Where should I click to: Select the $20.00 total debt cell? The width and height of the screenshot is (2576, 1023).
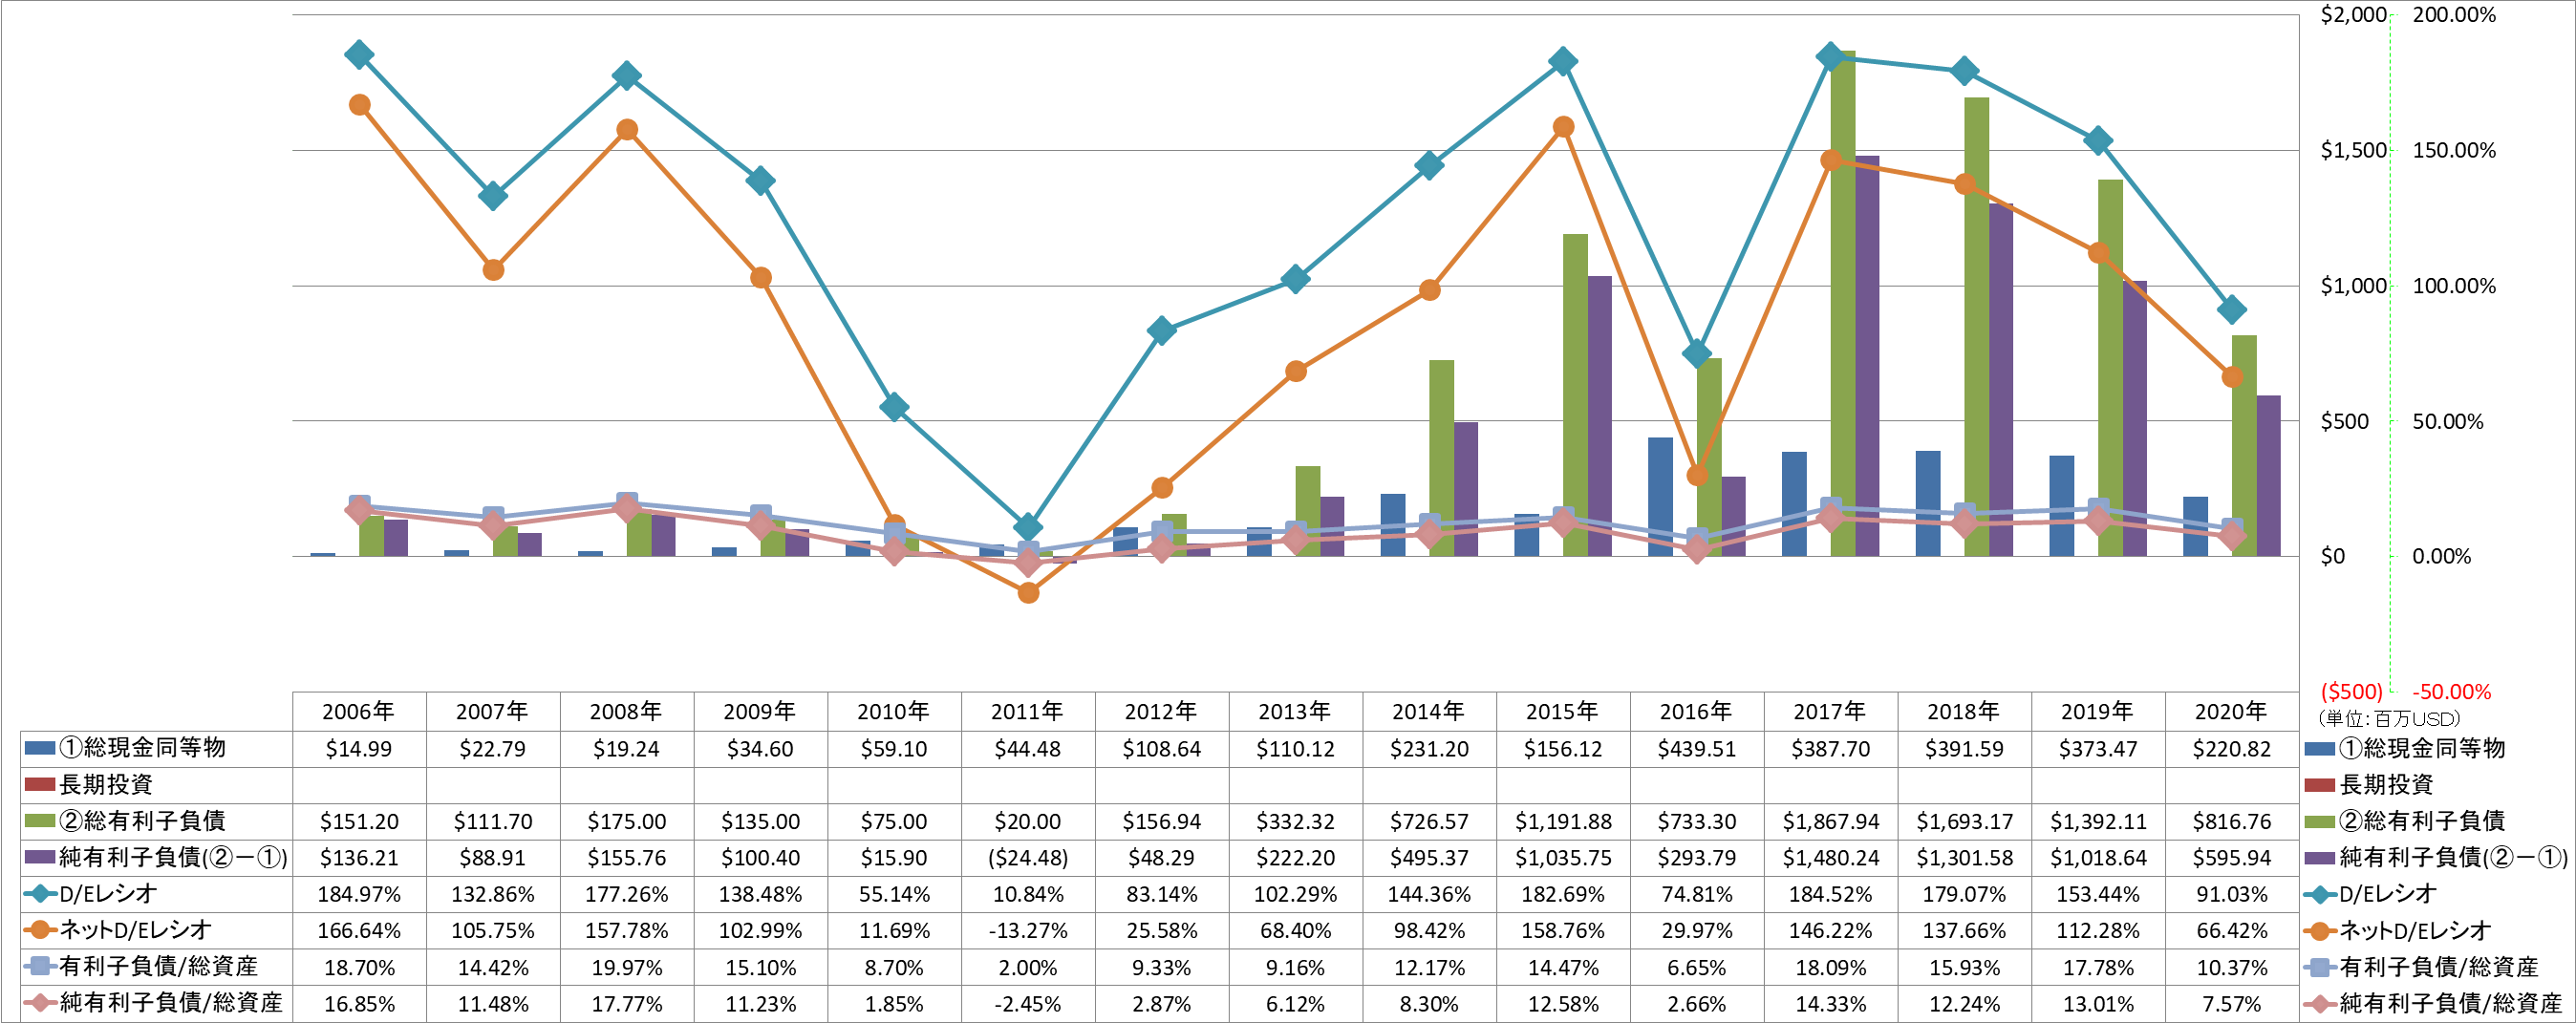tap(1028, 822)
